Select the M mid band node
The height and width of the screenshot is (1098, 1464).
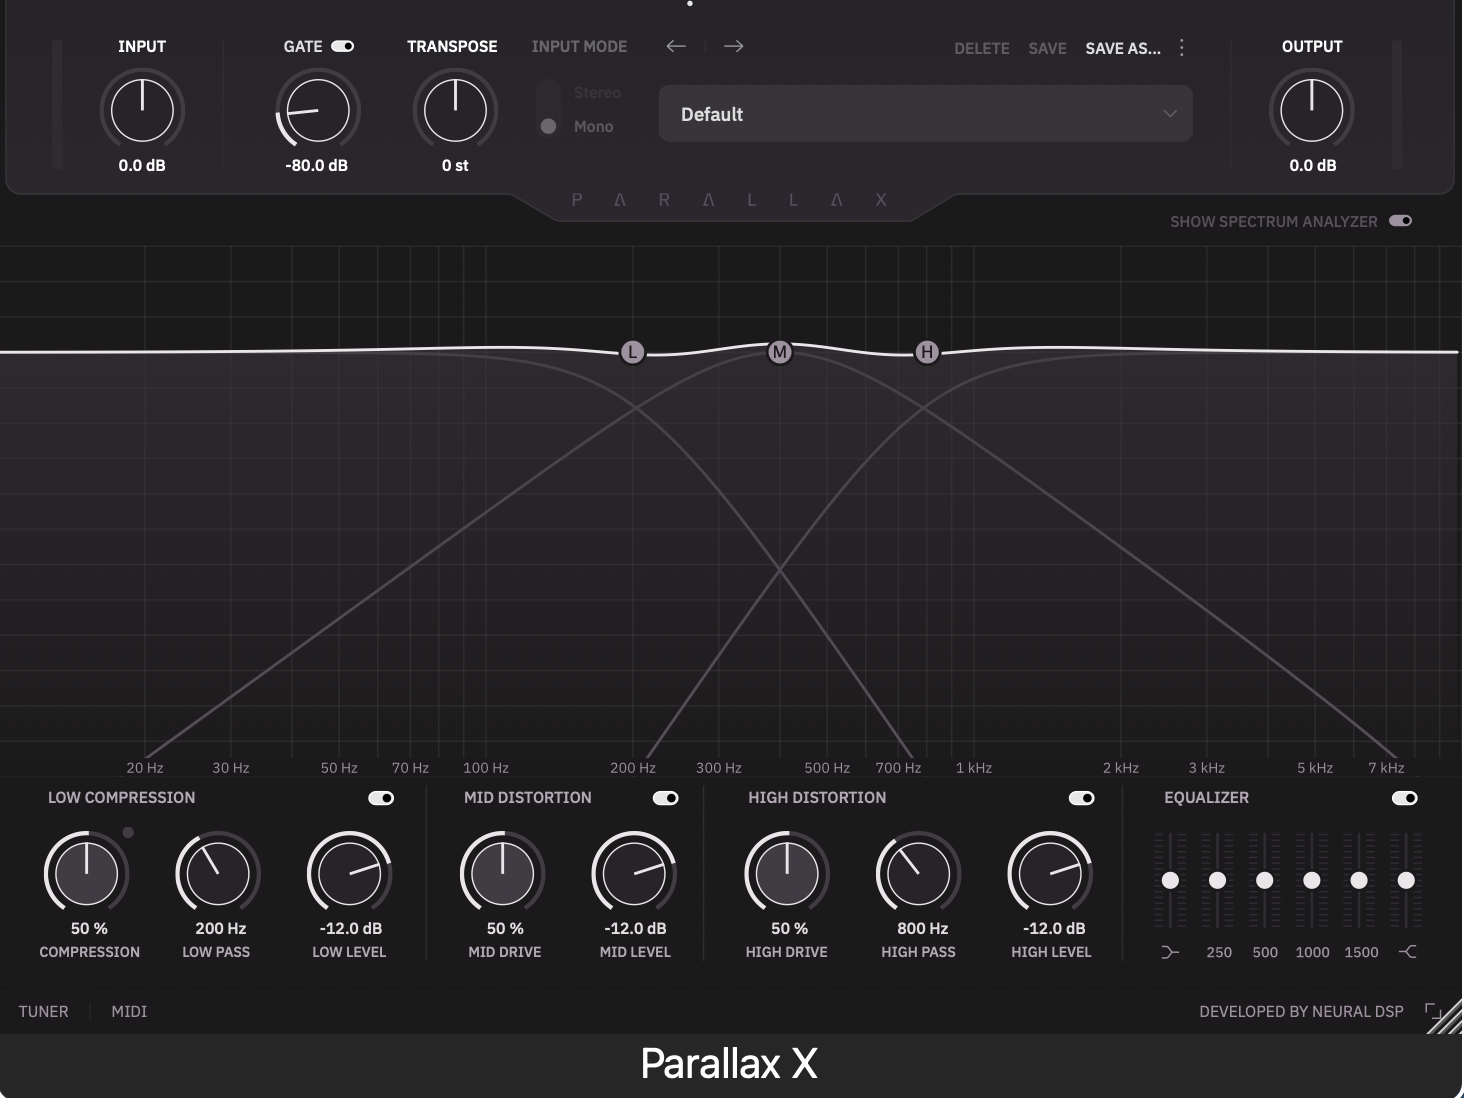pyautogui.click(x=780, y=352)
